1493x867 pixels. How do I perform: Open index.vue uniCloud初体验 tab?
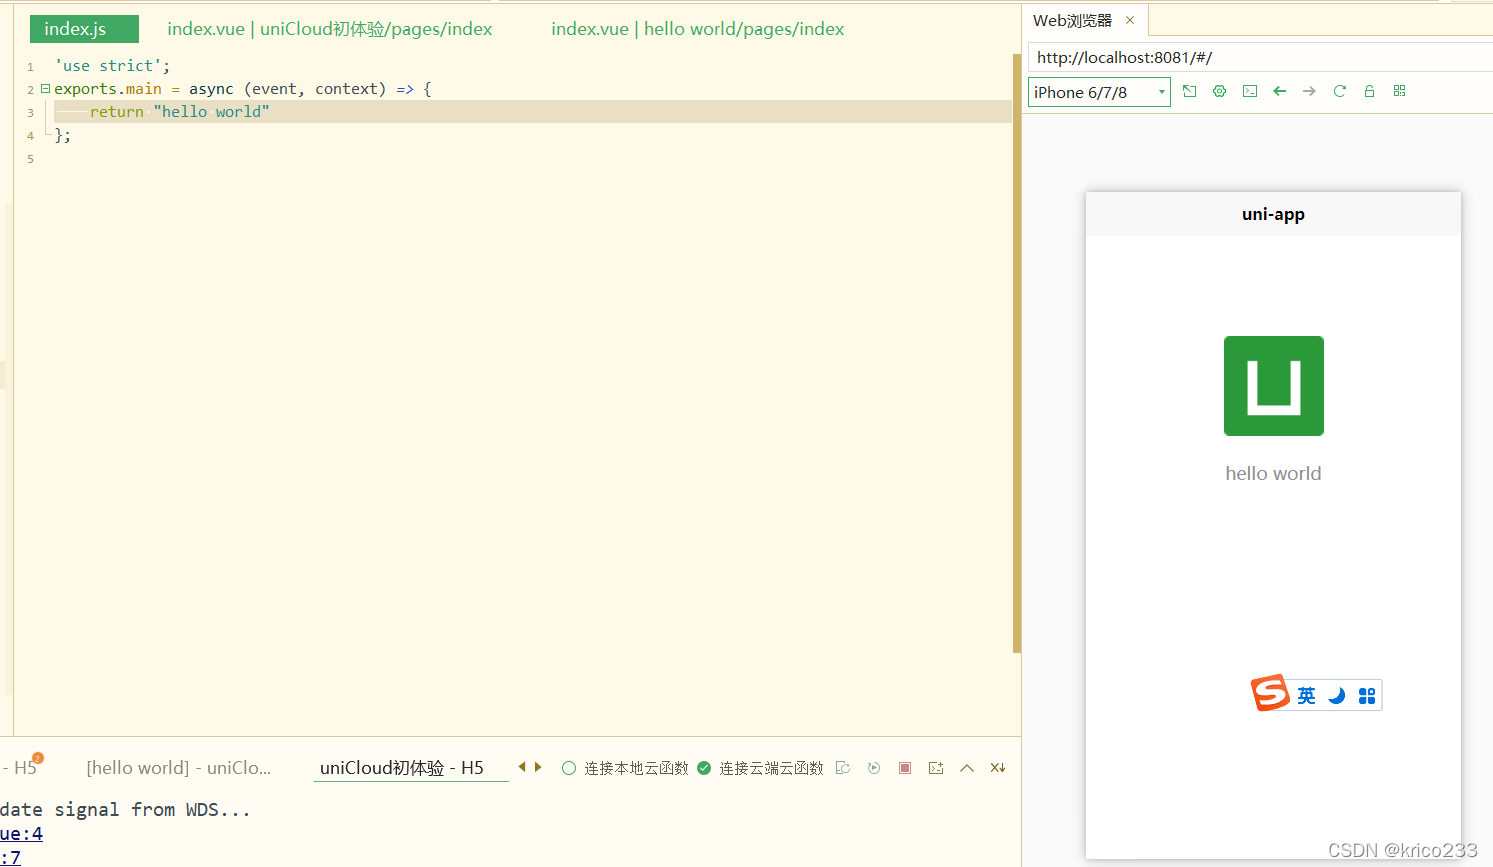[330, 29]
